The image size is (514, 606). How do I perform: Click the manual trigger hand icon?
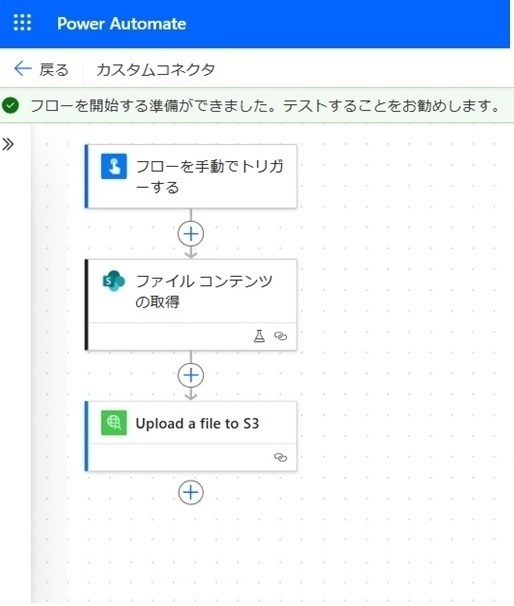click(x=114, y=166)
